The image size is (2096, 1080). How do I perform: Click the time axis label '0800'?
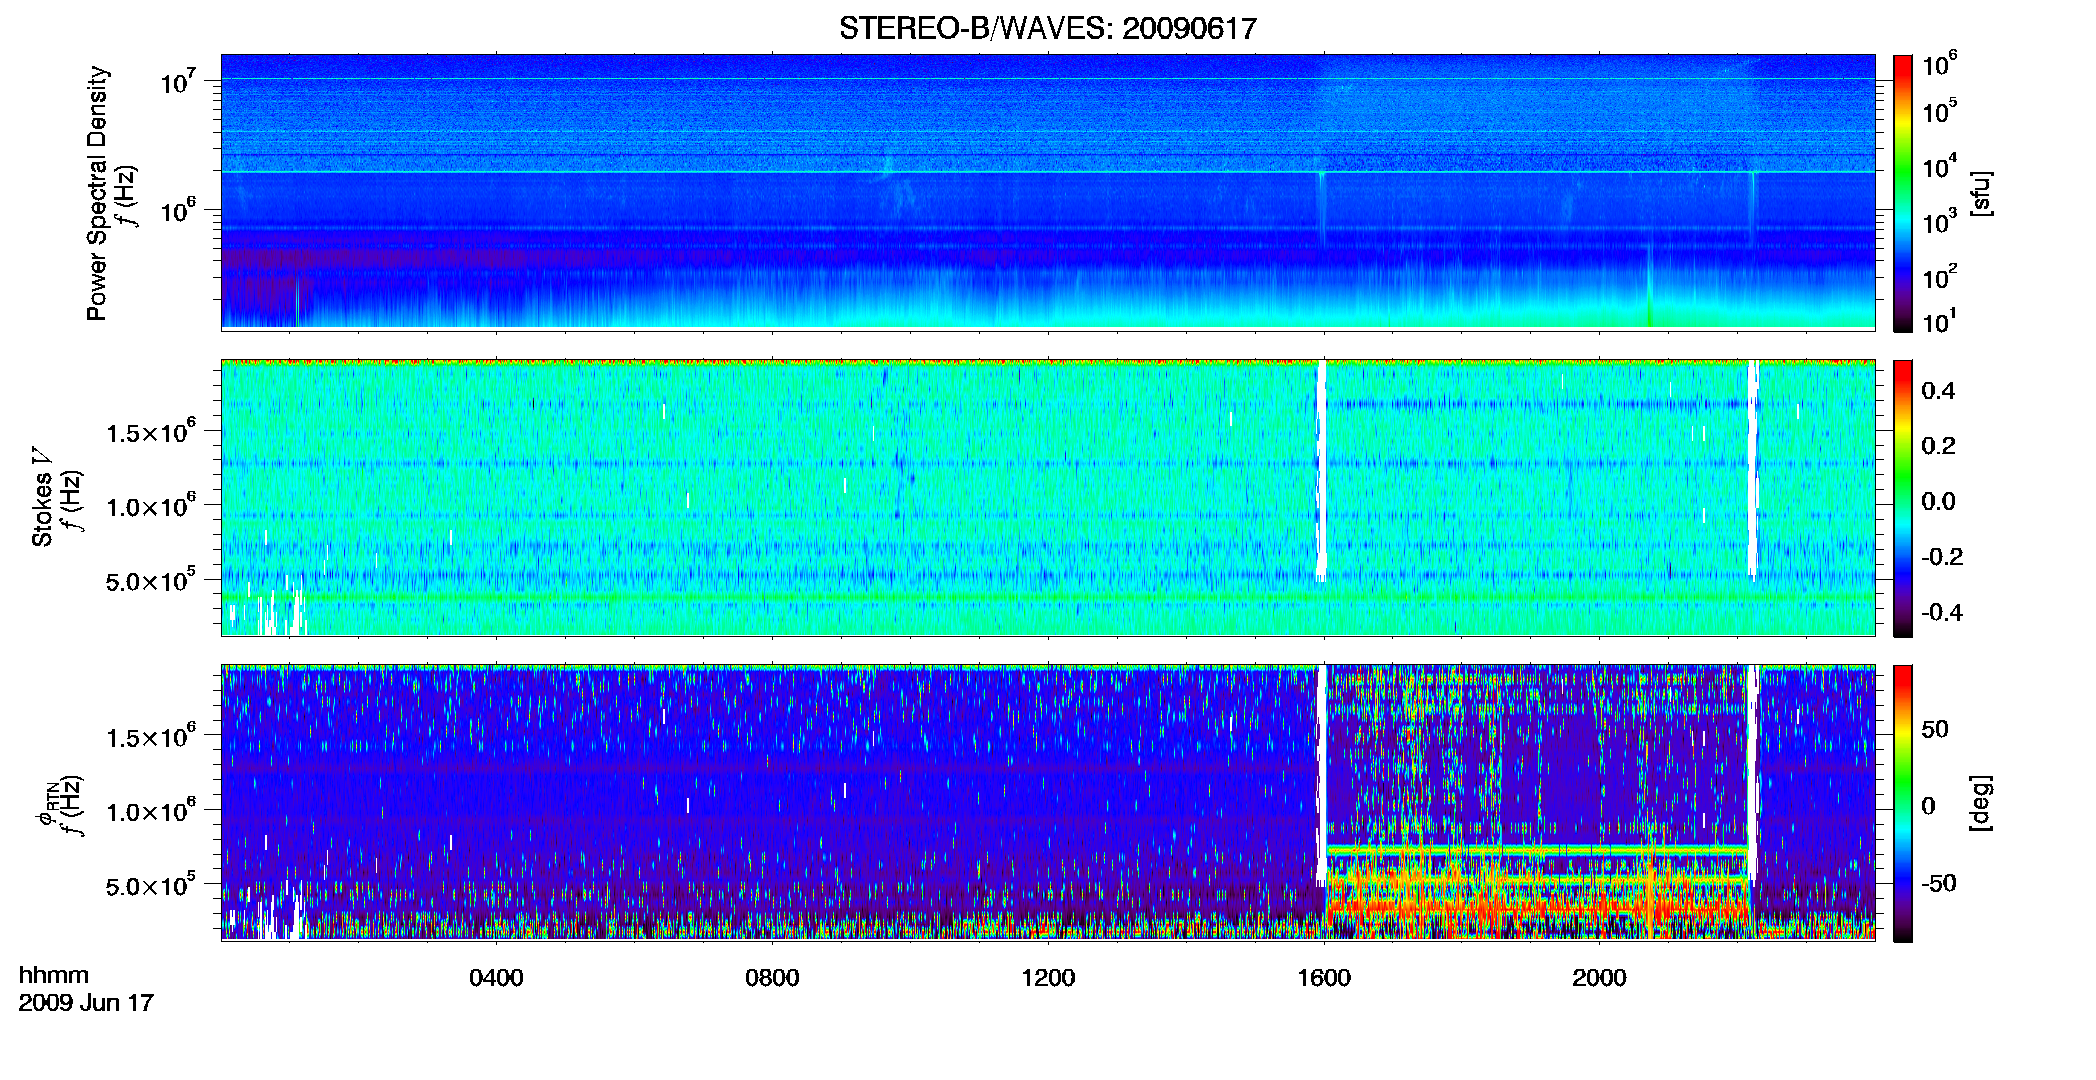click(772, 977)
